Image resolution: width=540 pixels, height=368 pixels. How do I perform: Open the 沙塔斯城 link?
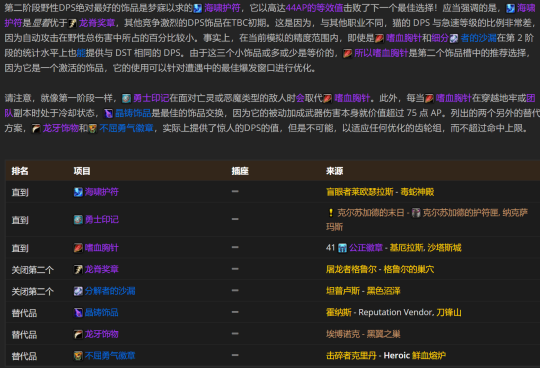point(445,248)
